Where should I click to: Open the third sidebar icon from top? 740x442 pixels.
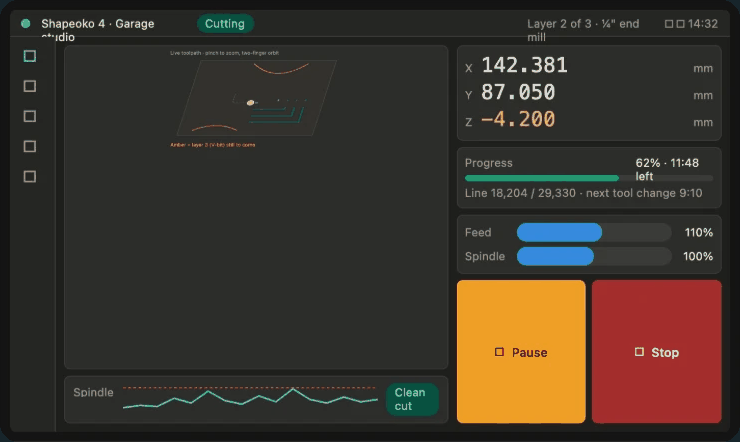click(x=30, y=117)
